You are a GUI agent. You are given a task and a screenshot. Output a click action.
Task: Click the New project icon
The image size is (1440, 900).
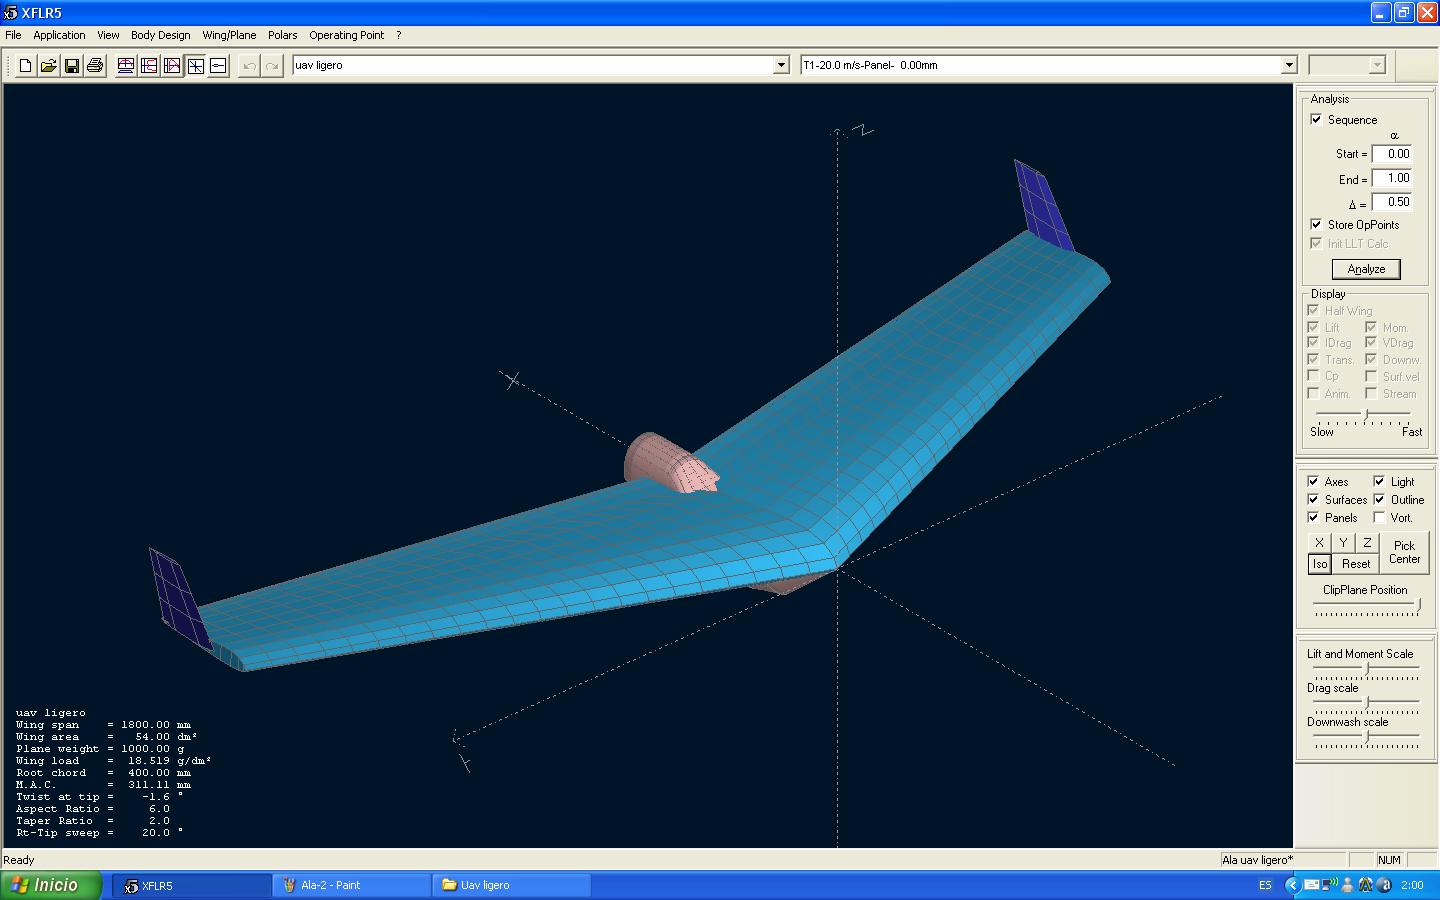coord(26,66)
